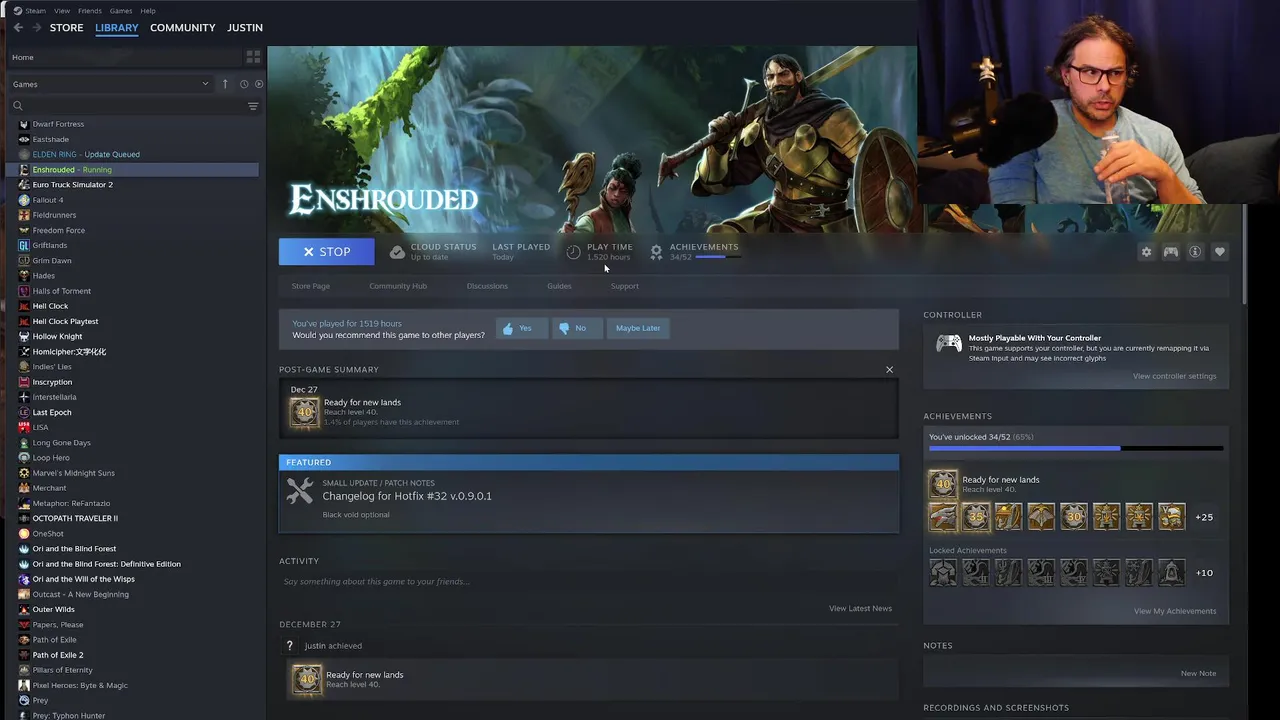1280x720 pixels.
Task: Open the Guides link
Action: tap(559, 286)
